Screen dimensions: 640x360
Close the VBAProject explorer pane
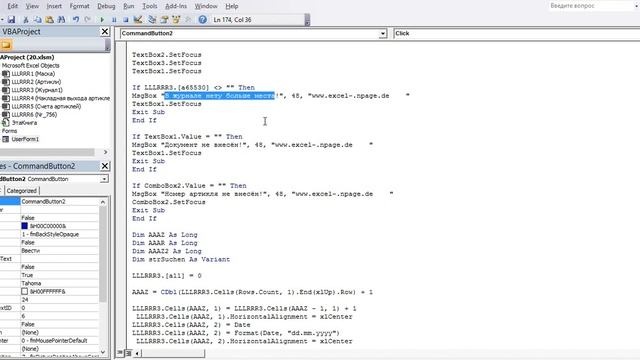[105, 31]
